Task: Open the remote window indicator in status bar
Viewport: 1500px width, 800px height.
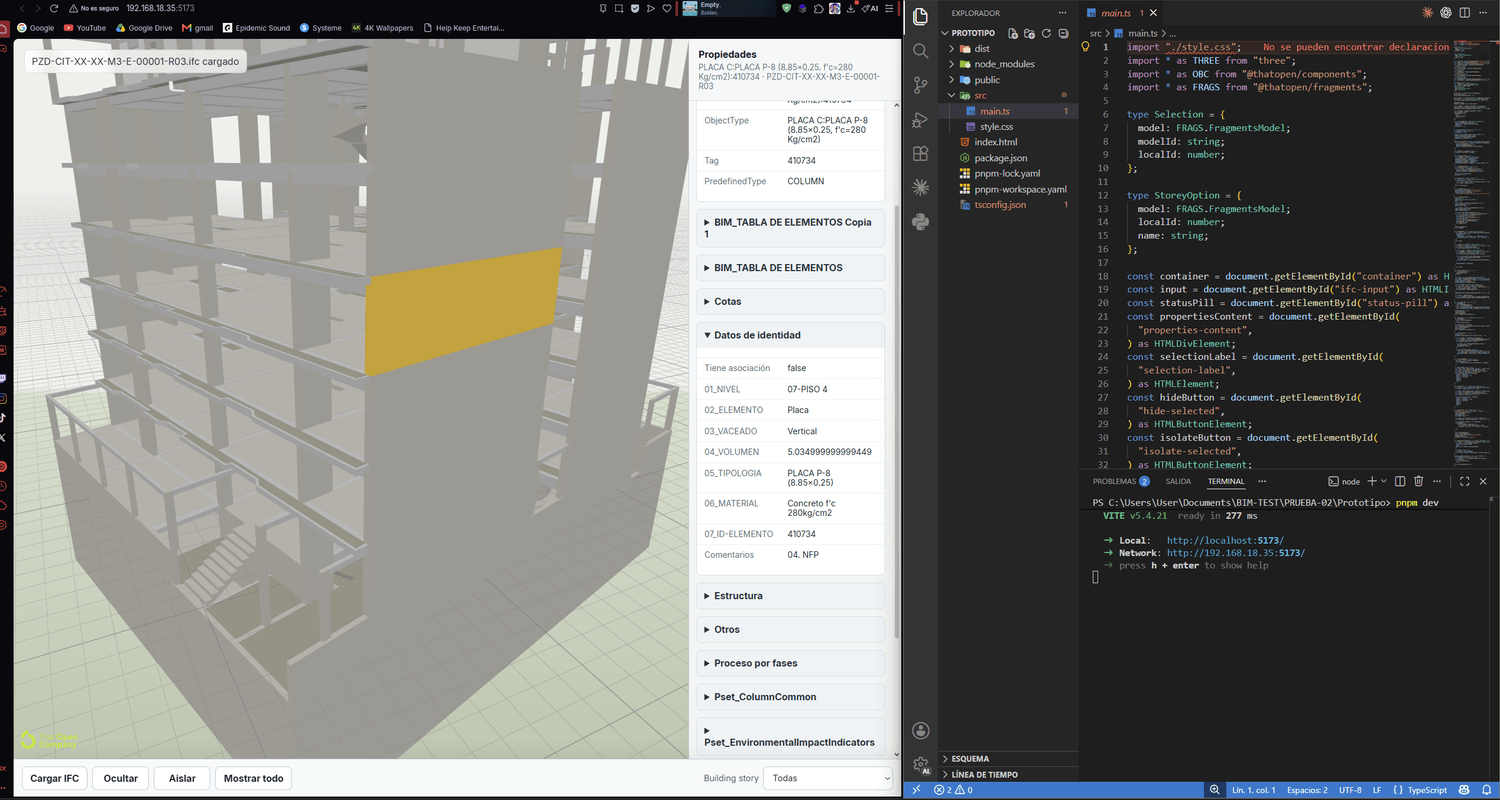Action: 916,790
